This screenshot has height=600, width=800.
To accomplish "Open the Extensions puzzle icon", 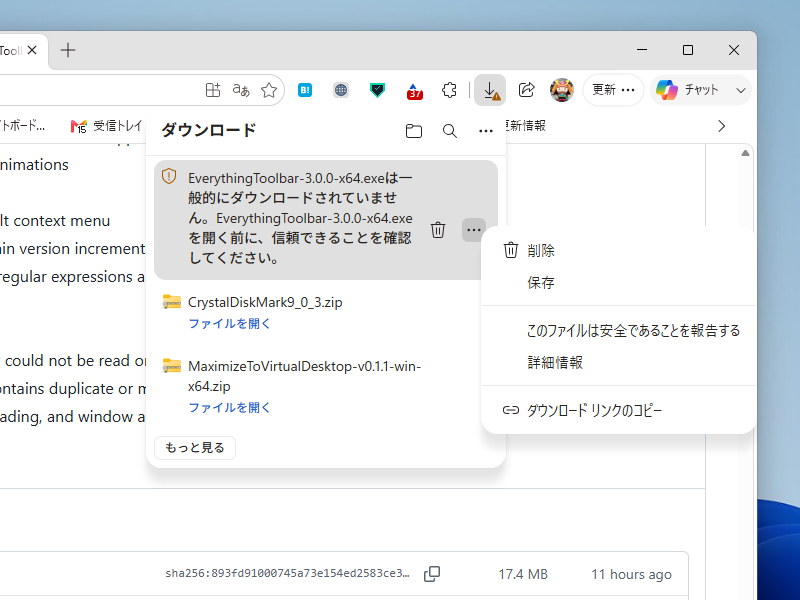I will point(449,90).
